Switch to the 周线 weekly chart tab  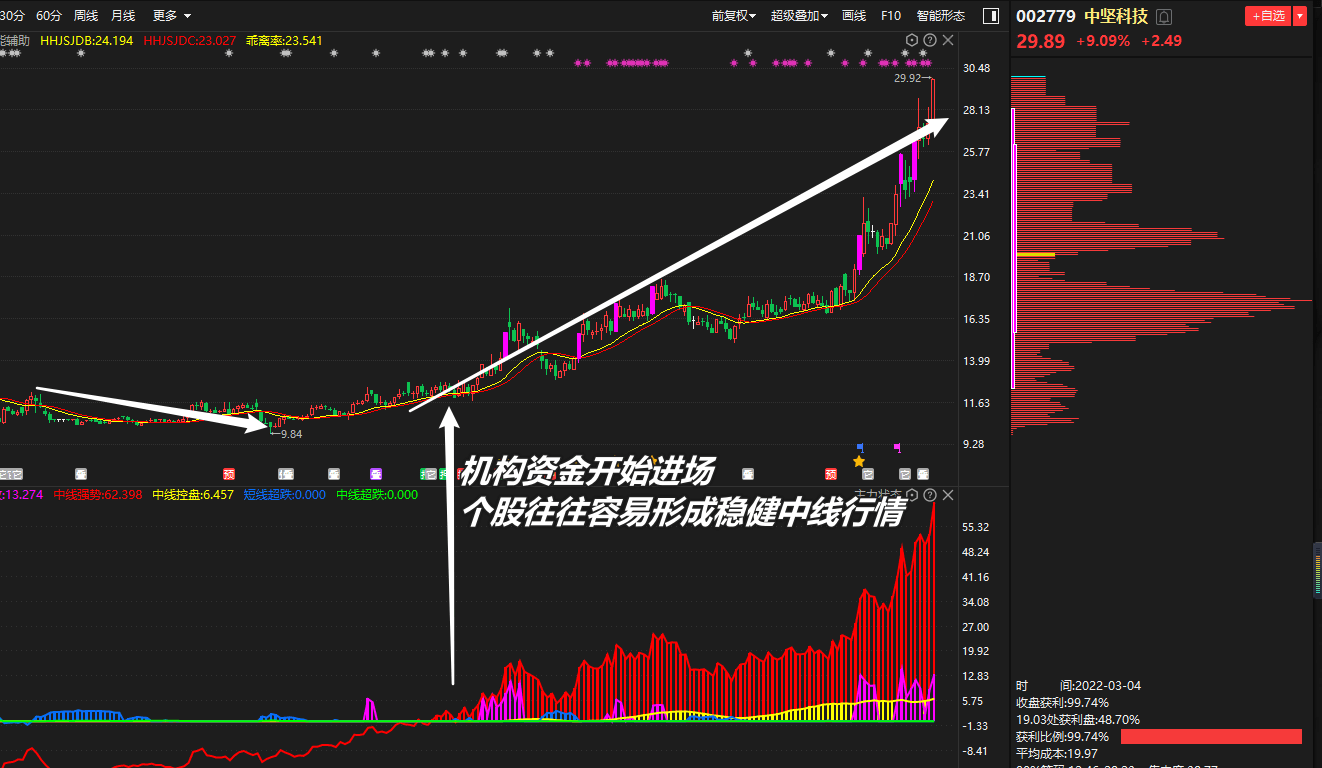pyautogui.click(x=86, y=15)
